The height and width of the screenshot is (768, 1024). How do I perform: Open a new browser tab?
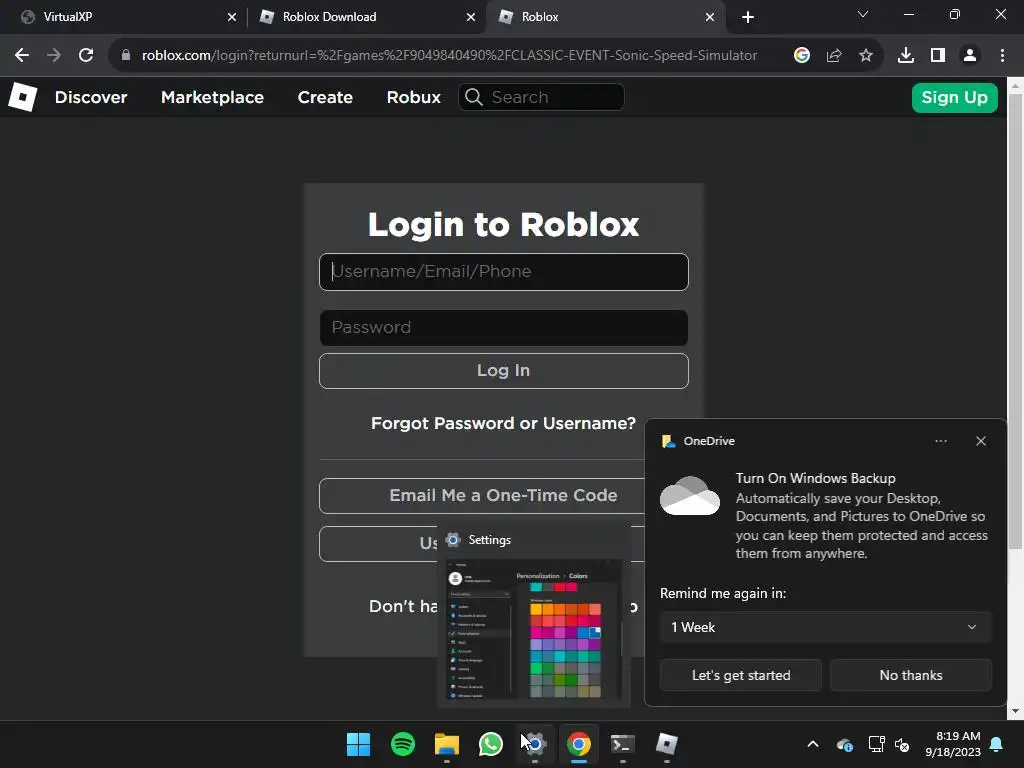point(748,17)
